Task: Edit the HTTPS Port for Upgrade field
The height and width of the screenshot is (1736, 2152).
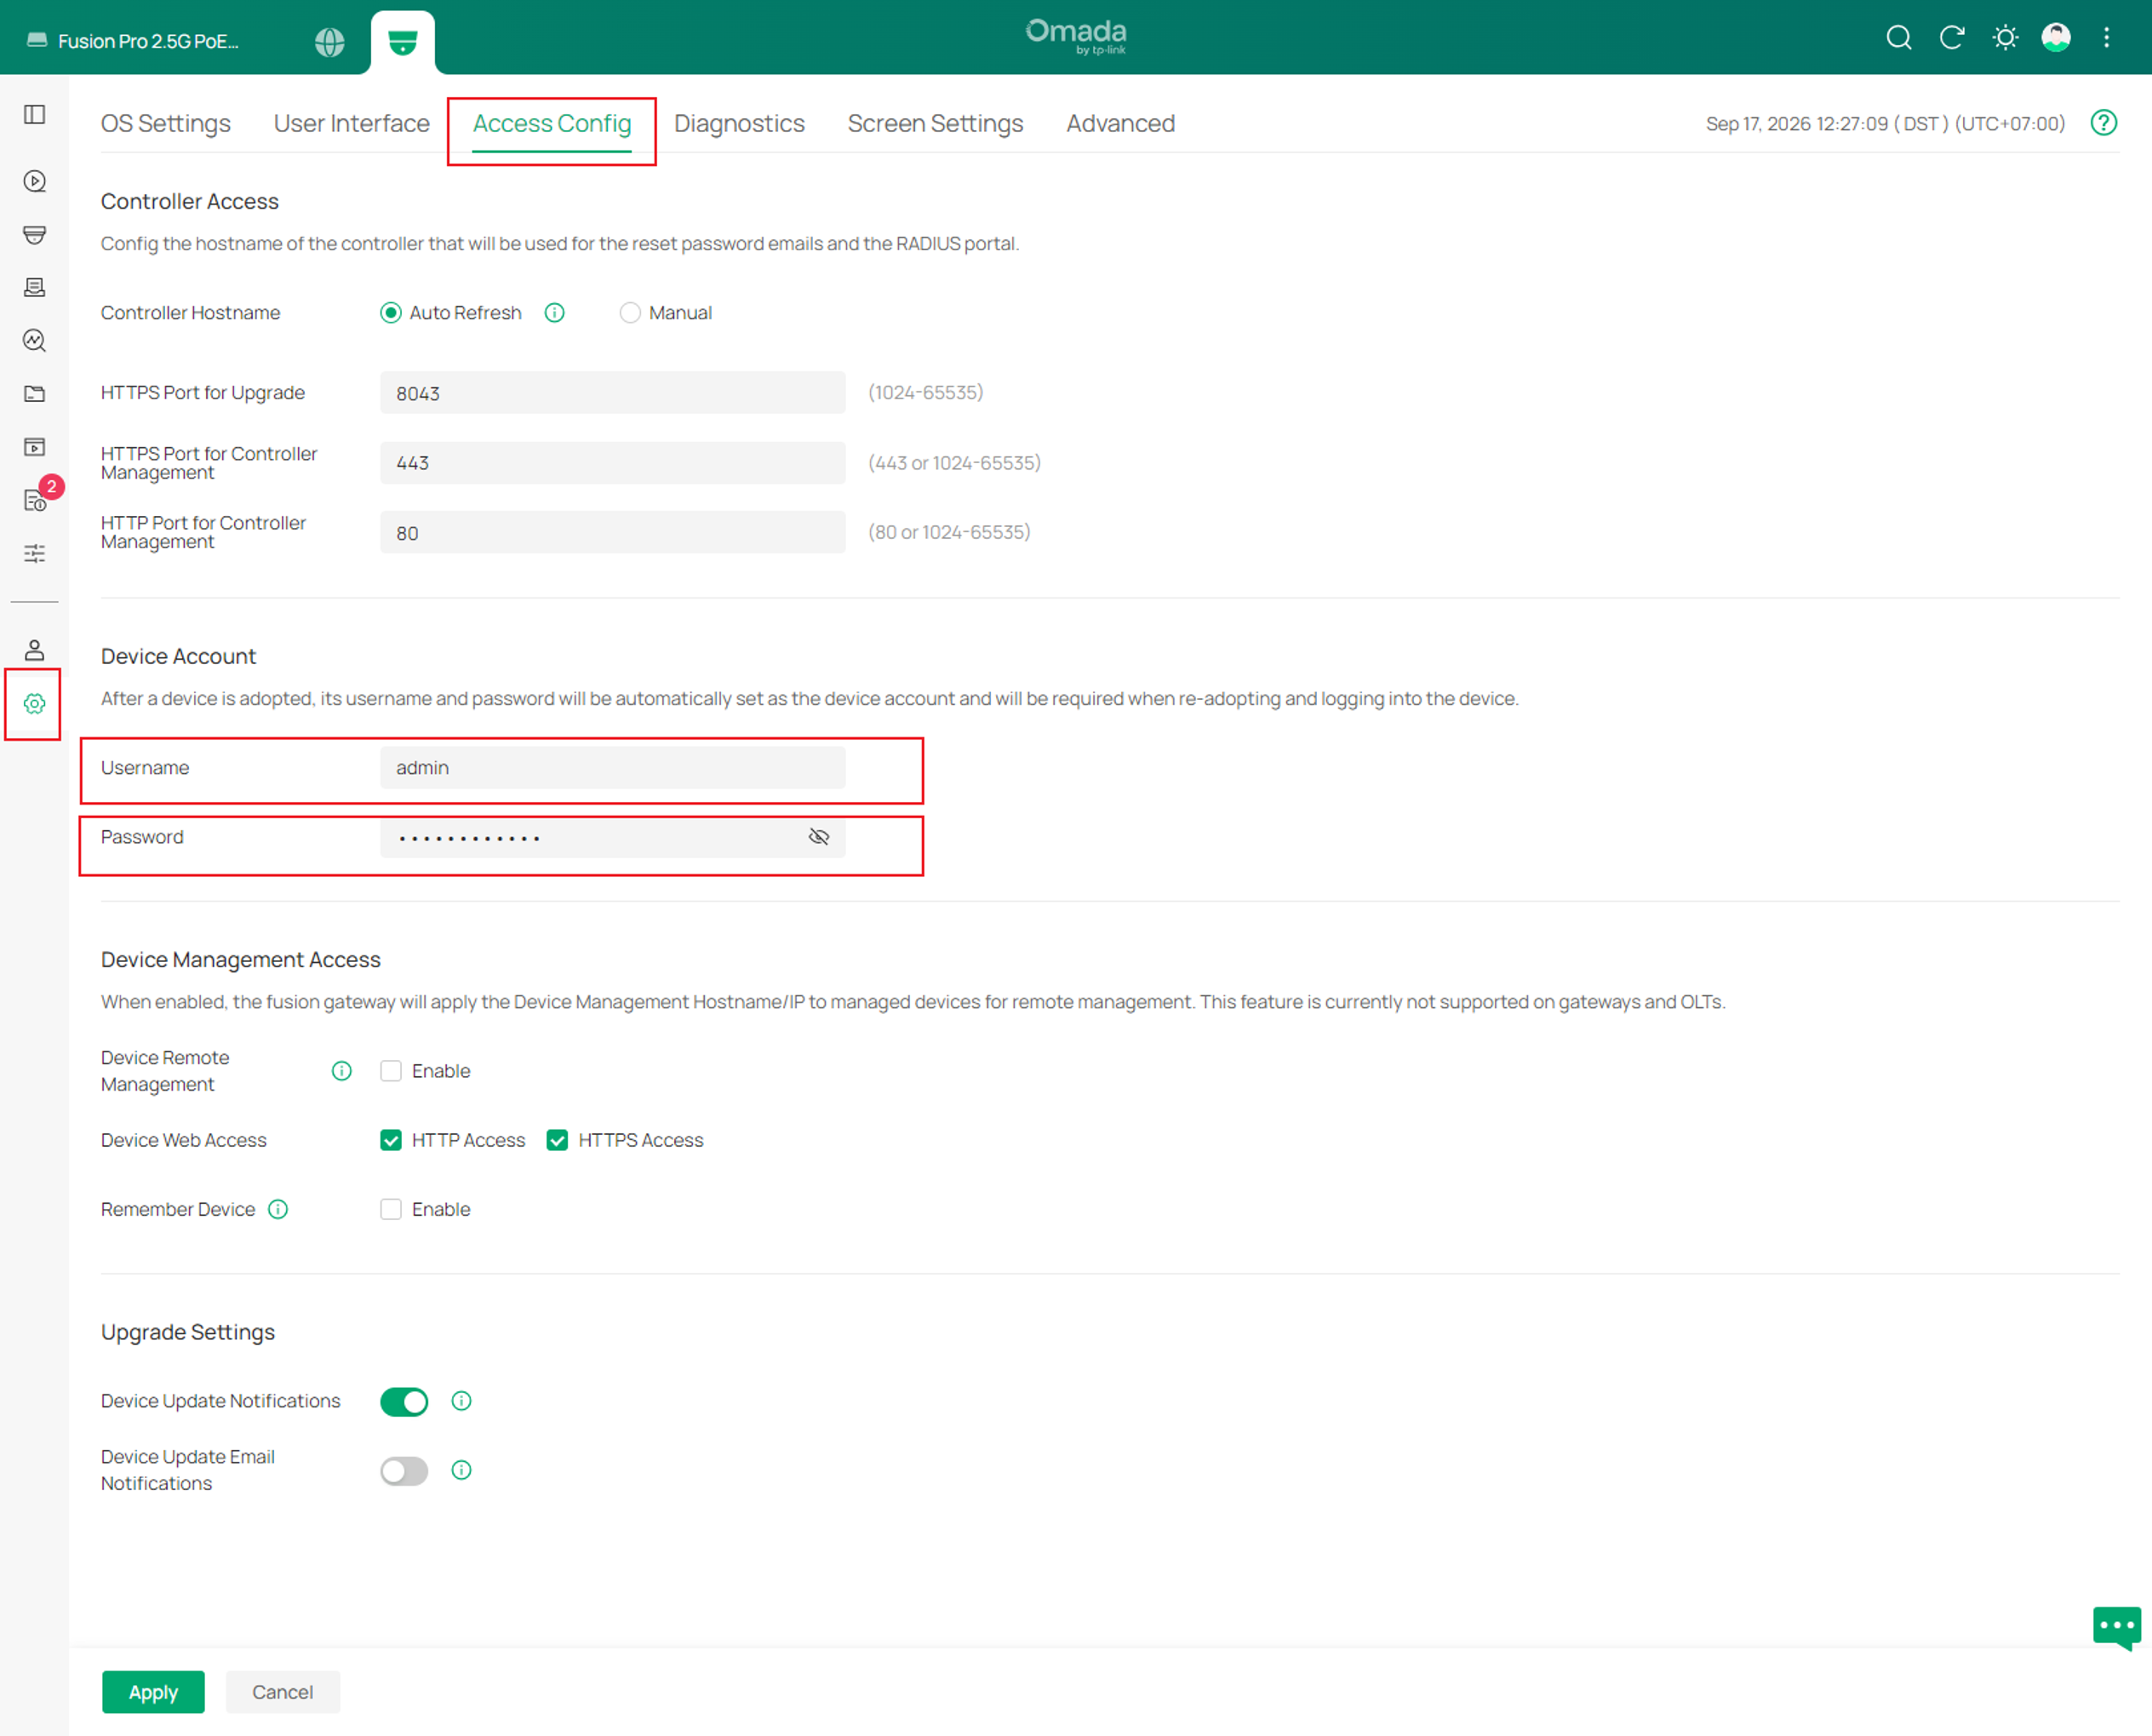Action: pos(612,393)
